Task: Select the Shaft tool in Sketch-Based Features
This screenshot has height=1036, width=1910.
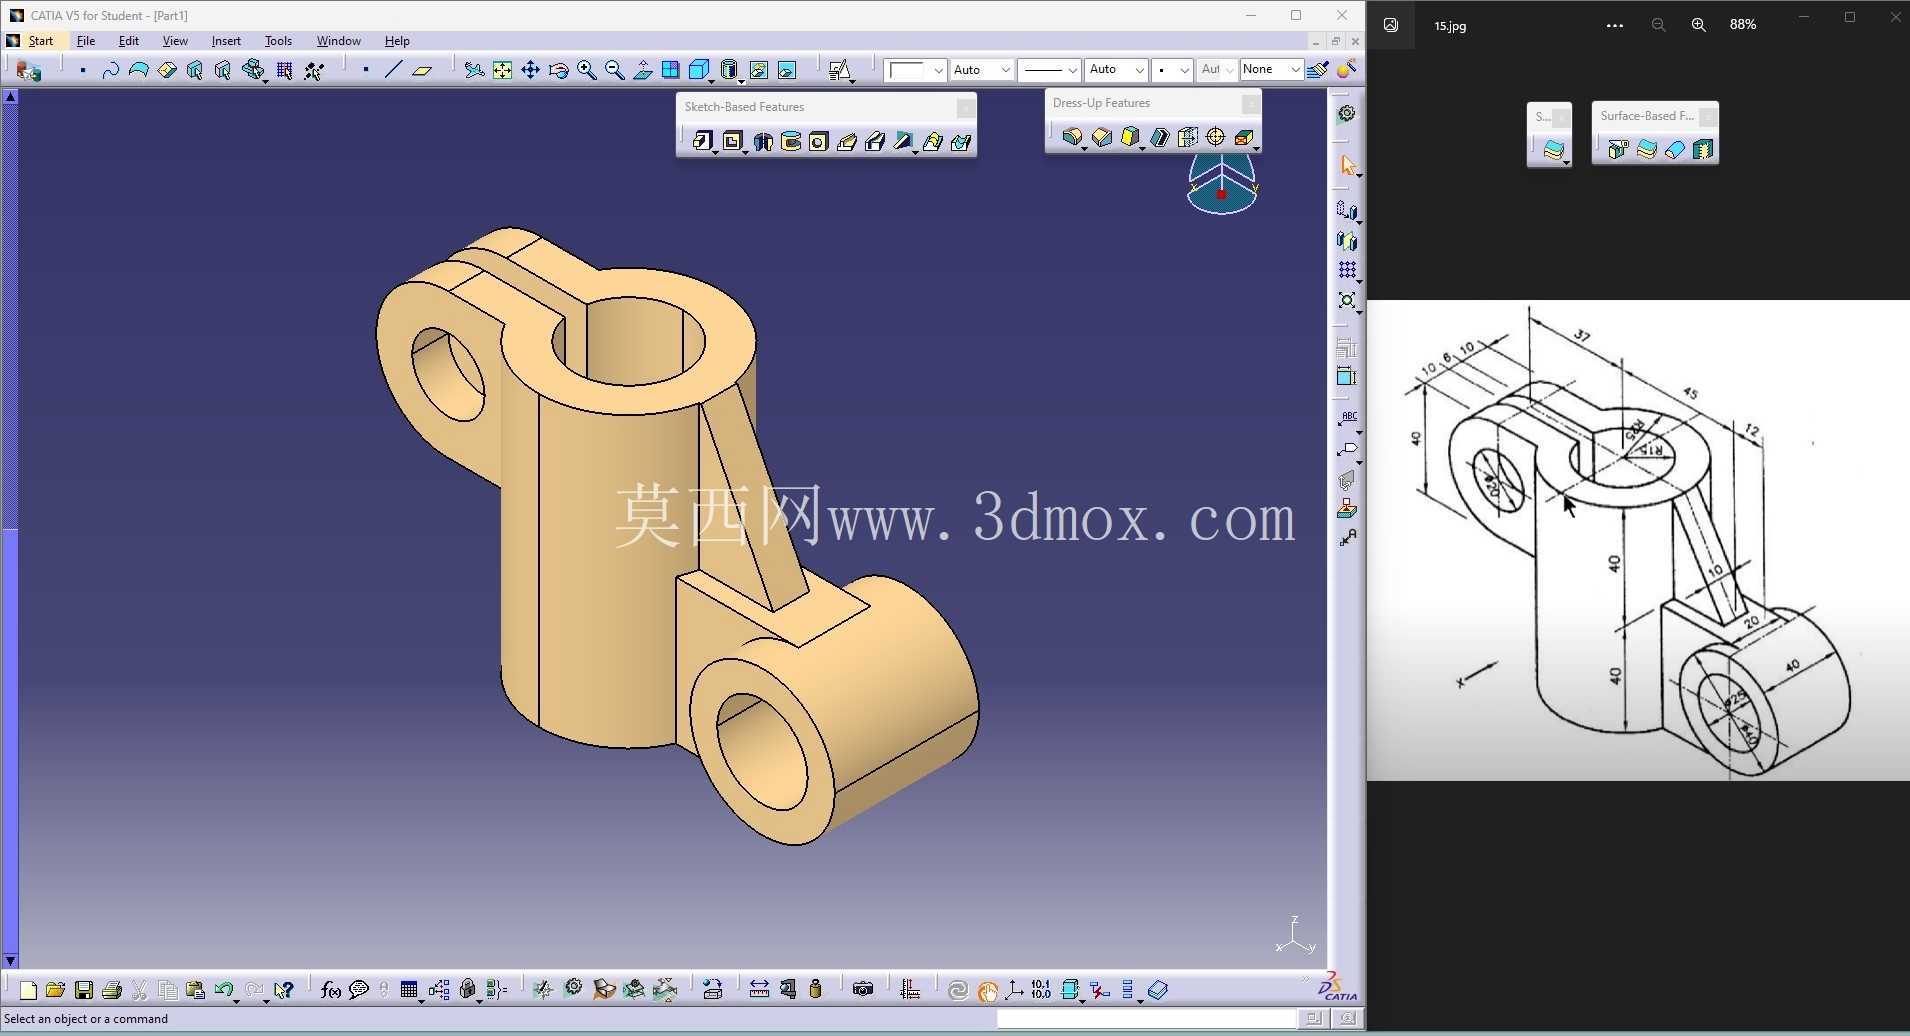Action: tap(763, 141)
